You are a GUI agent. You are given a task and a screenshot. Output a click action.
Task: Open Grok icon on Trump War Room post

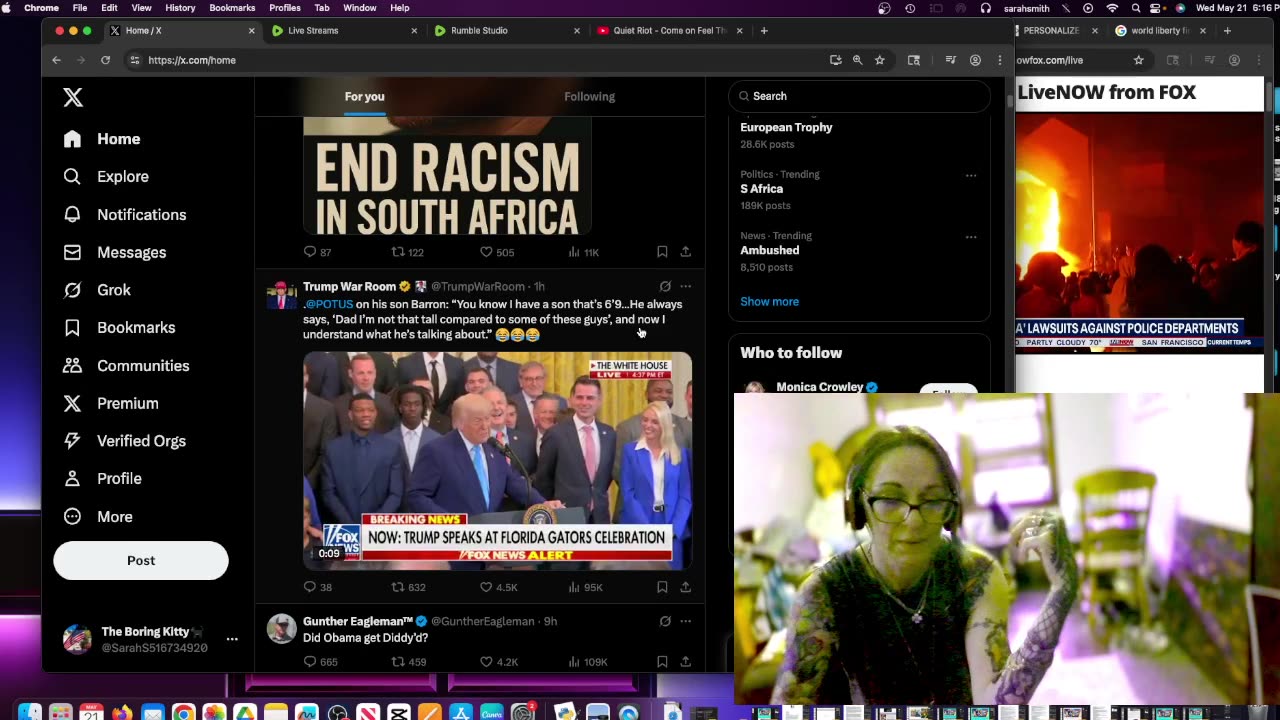coord(665,286)
